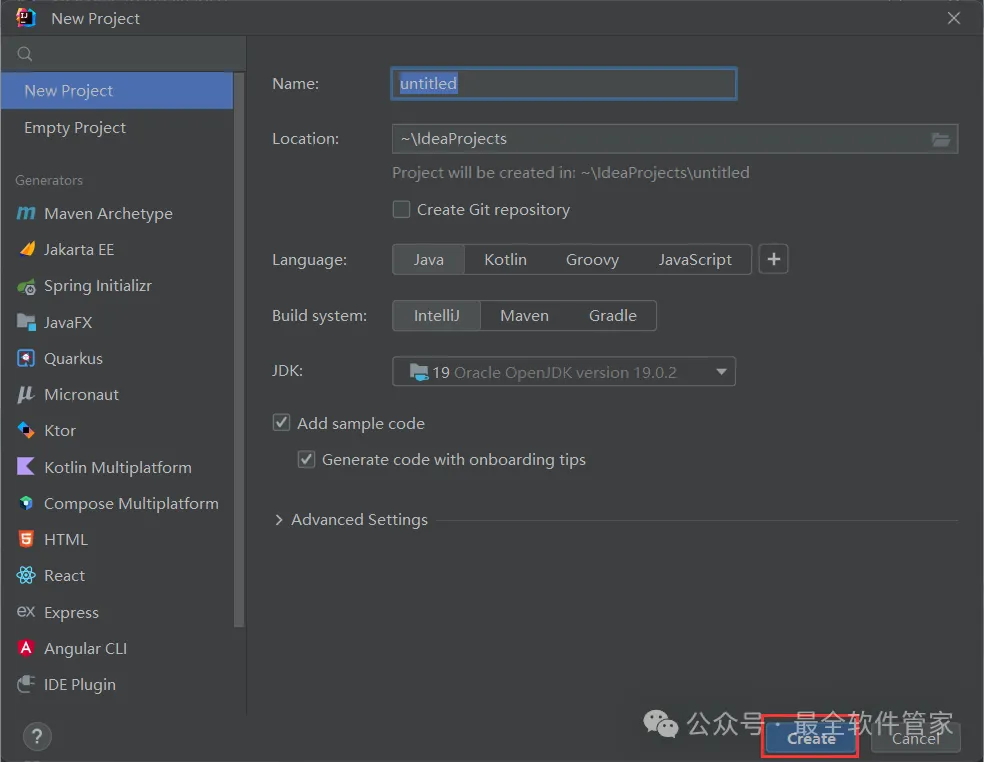
Task: Select New Project in the sidebar
Action: (117, 90)
